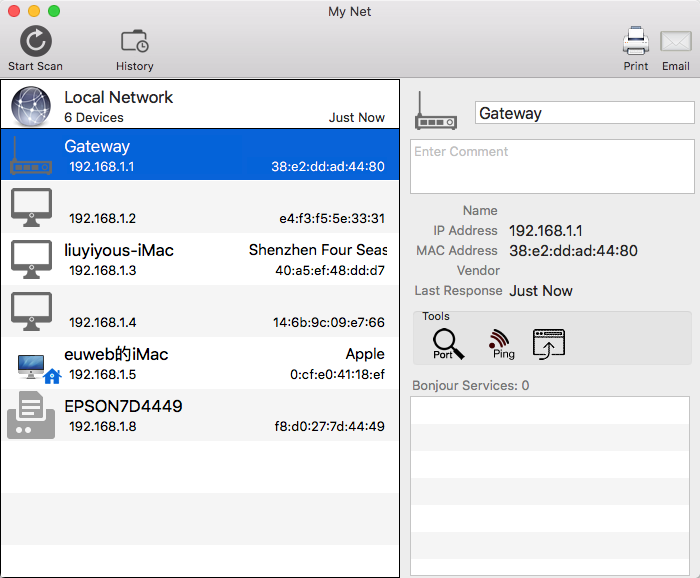
Task: Select the row with IP 192.168.1.4
Action: (x=200, y=311)
